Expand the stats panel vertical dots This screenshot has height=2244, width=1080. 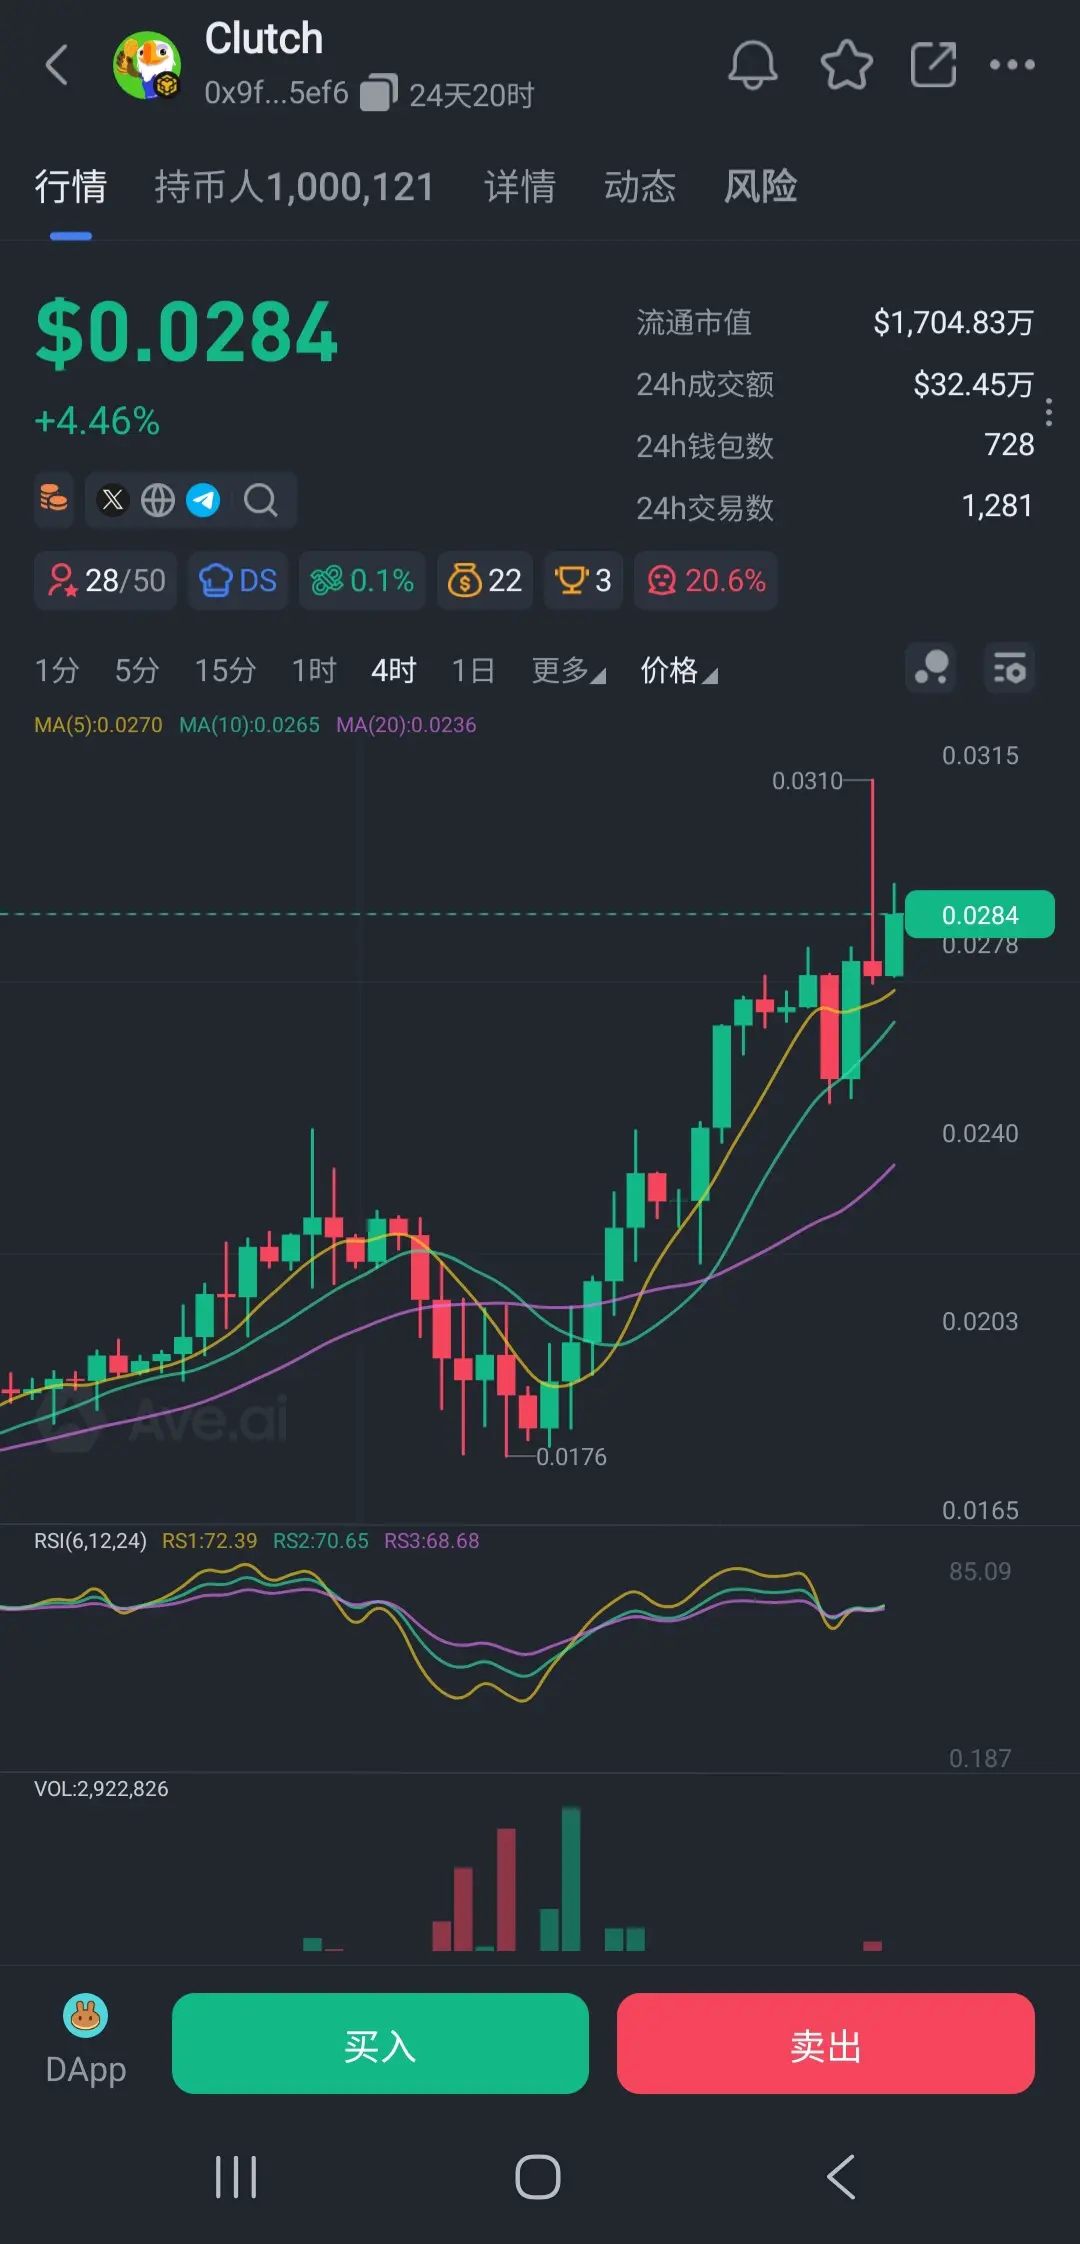coord(1048,412)
